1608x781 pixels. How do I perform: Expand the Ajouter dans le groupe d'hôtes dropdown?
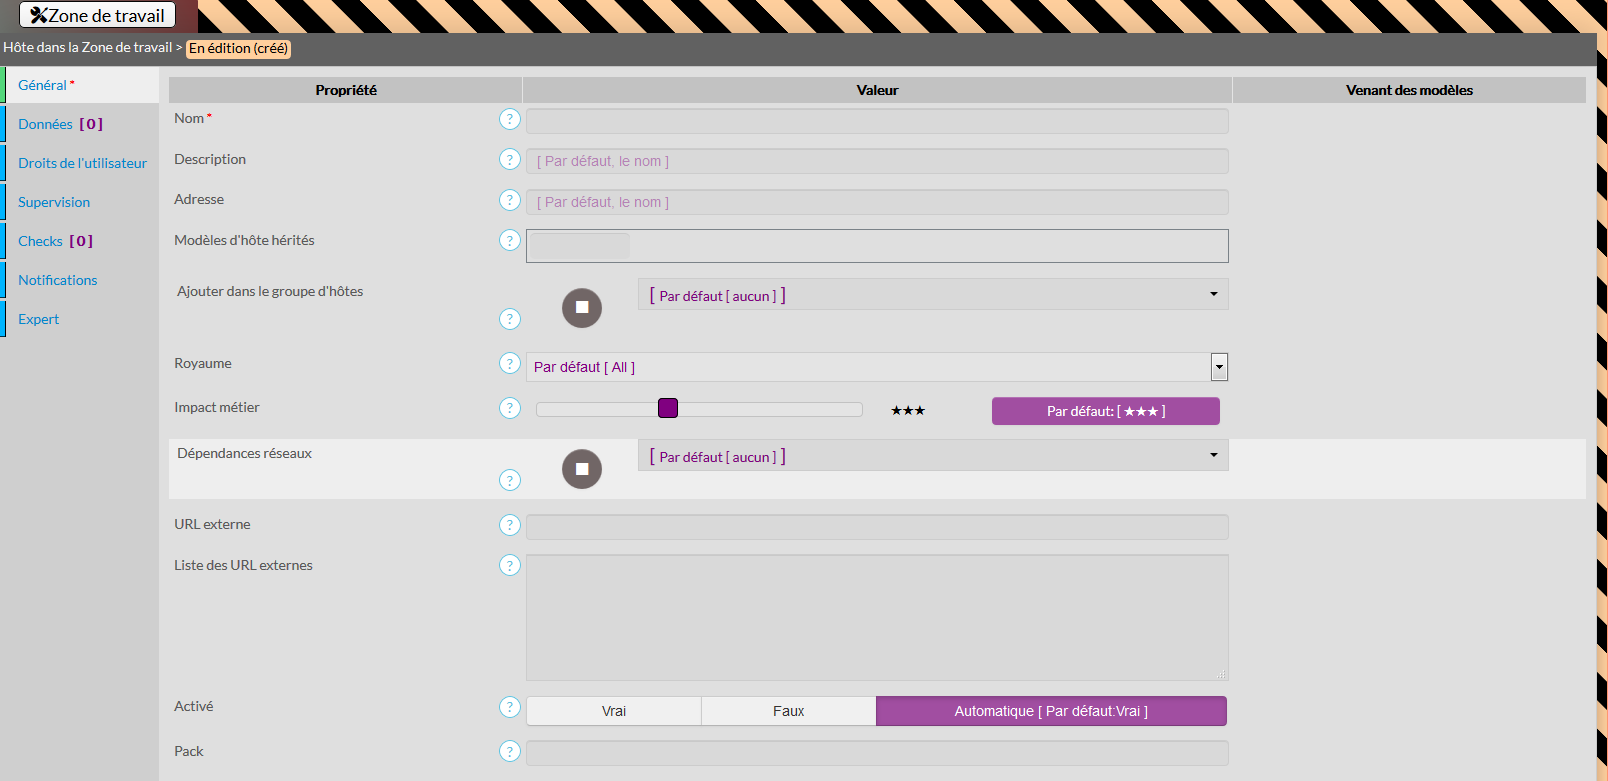pos(1213,294)
